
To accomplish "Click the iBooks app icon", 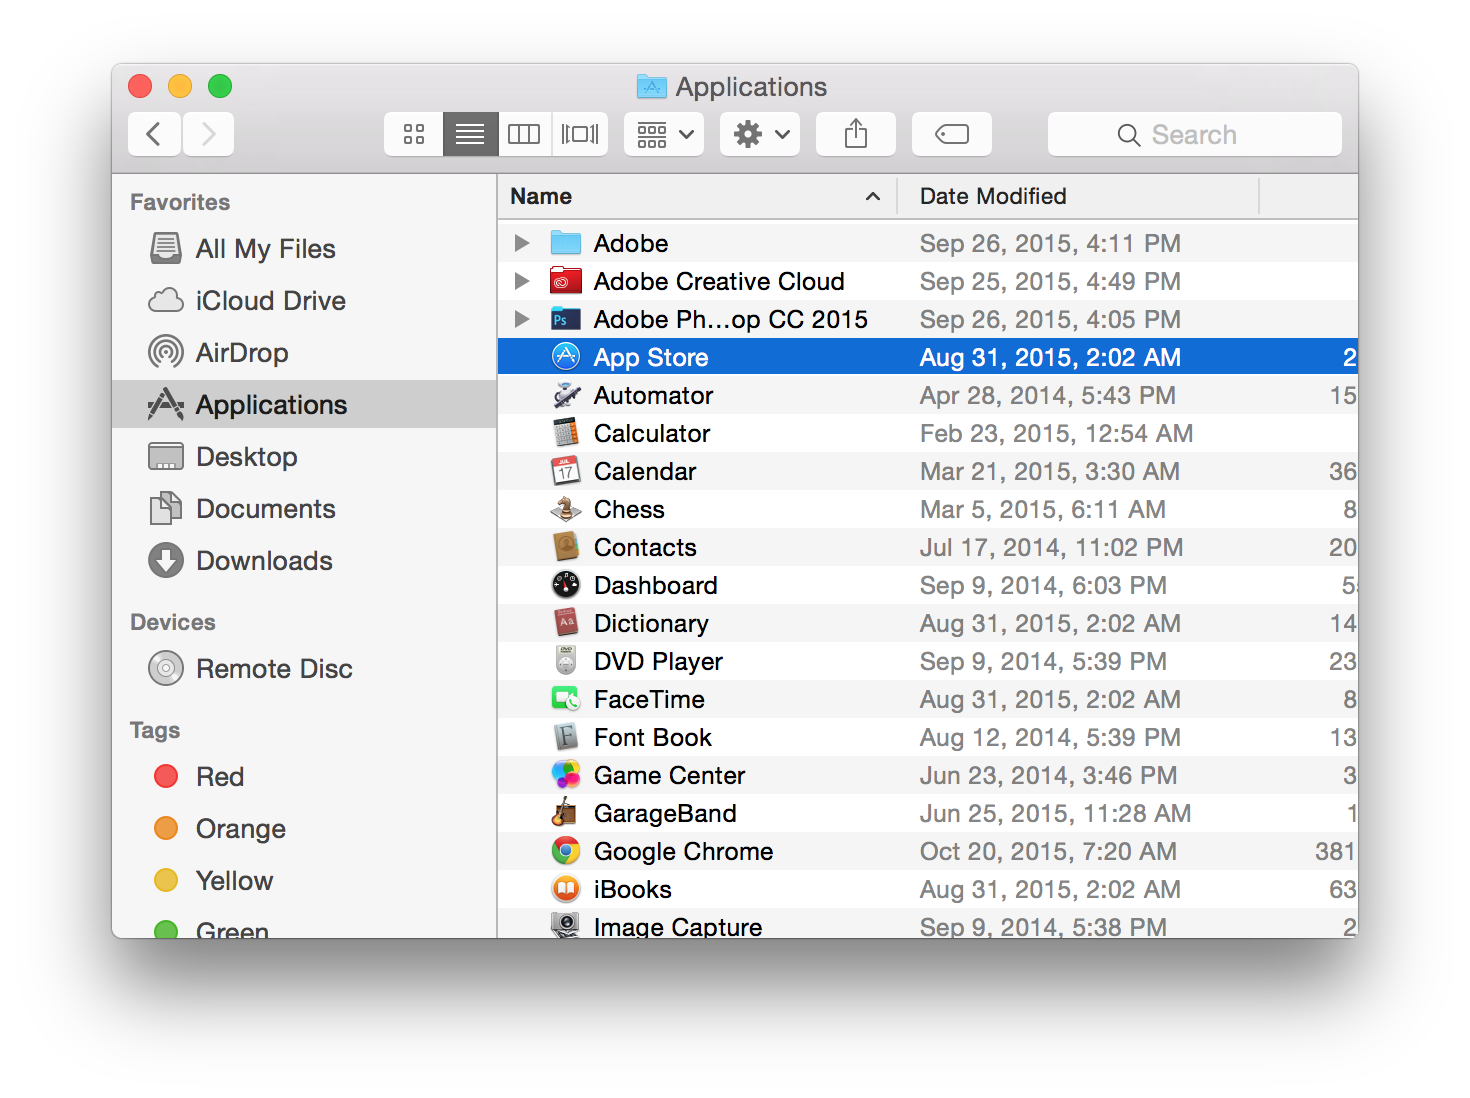I will (566, 889).
